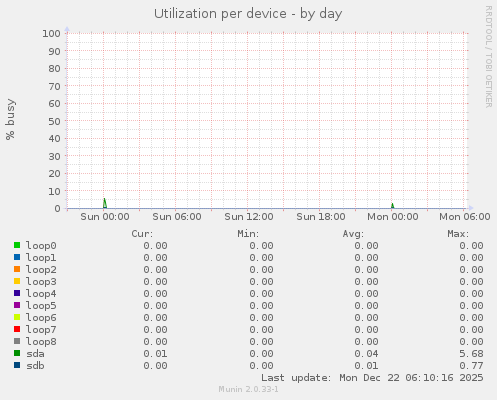Click the 'Munin 2.0.33-1' version footer
This screenshot has height=400, width=497.
(248, 389)
